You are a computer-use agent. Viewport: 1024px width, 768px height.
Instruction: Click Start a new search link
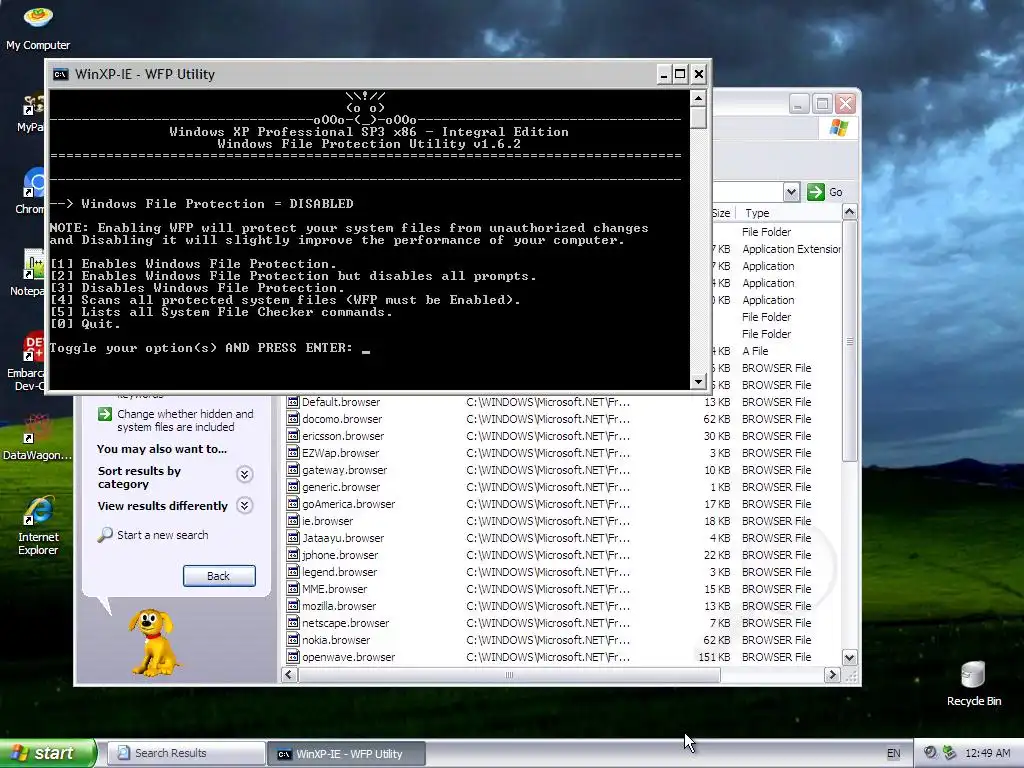(x=163, y=535)
